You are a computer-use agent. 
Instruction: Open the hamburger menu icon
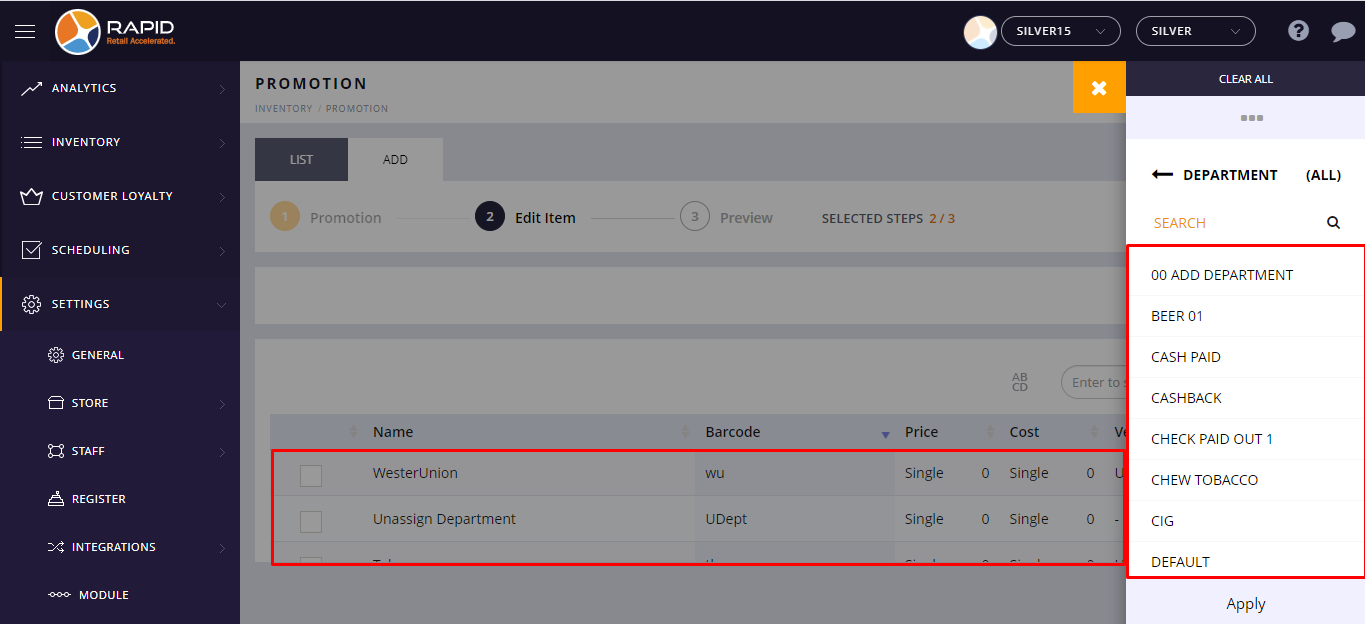pyautogui.click(x=25, y=31)
